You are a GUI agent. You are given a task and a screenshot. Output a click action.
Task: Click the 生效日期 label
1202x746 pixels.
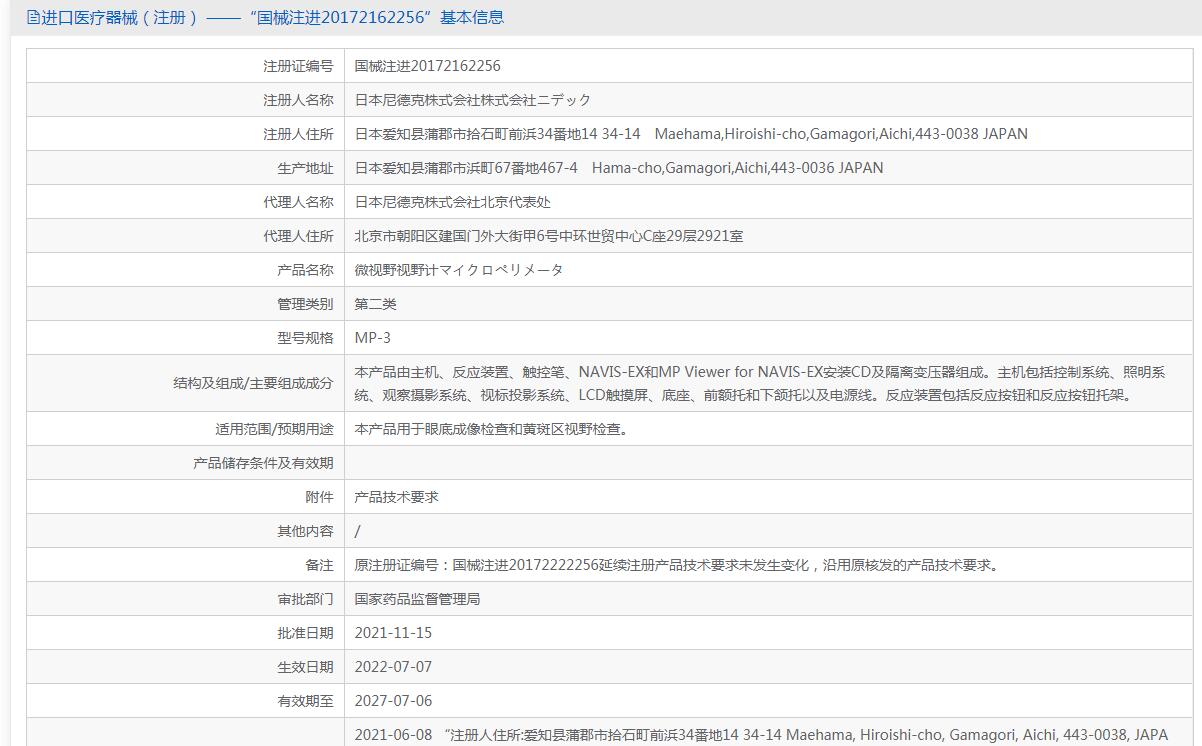(305, 667)
